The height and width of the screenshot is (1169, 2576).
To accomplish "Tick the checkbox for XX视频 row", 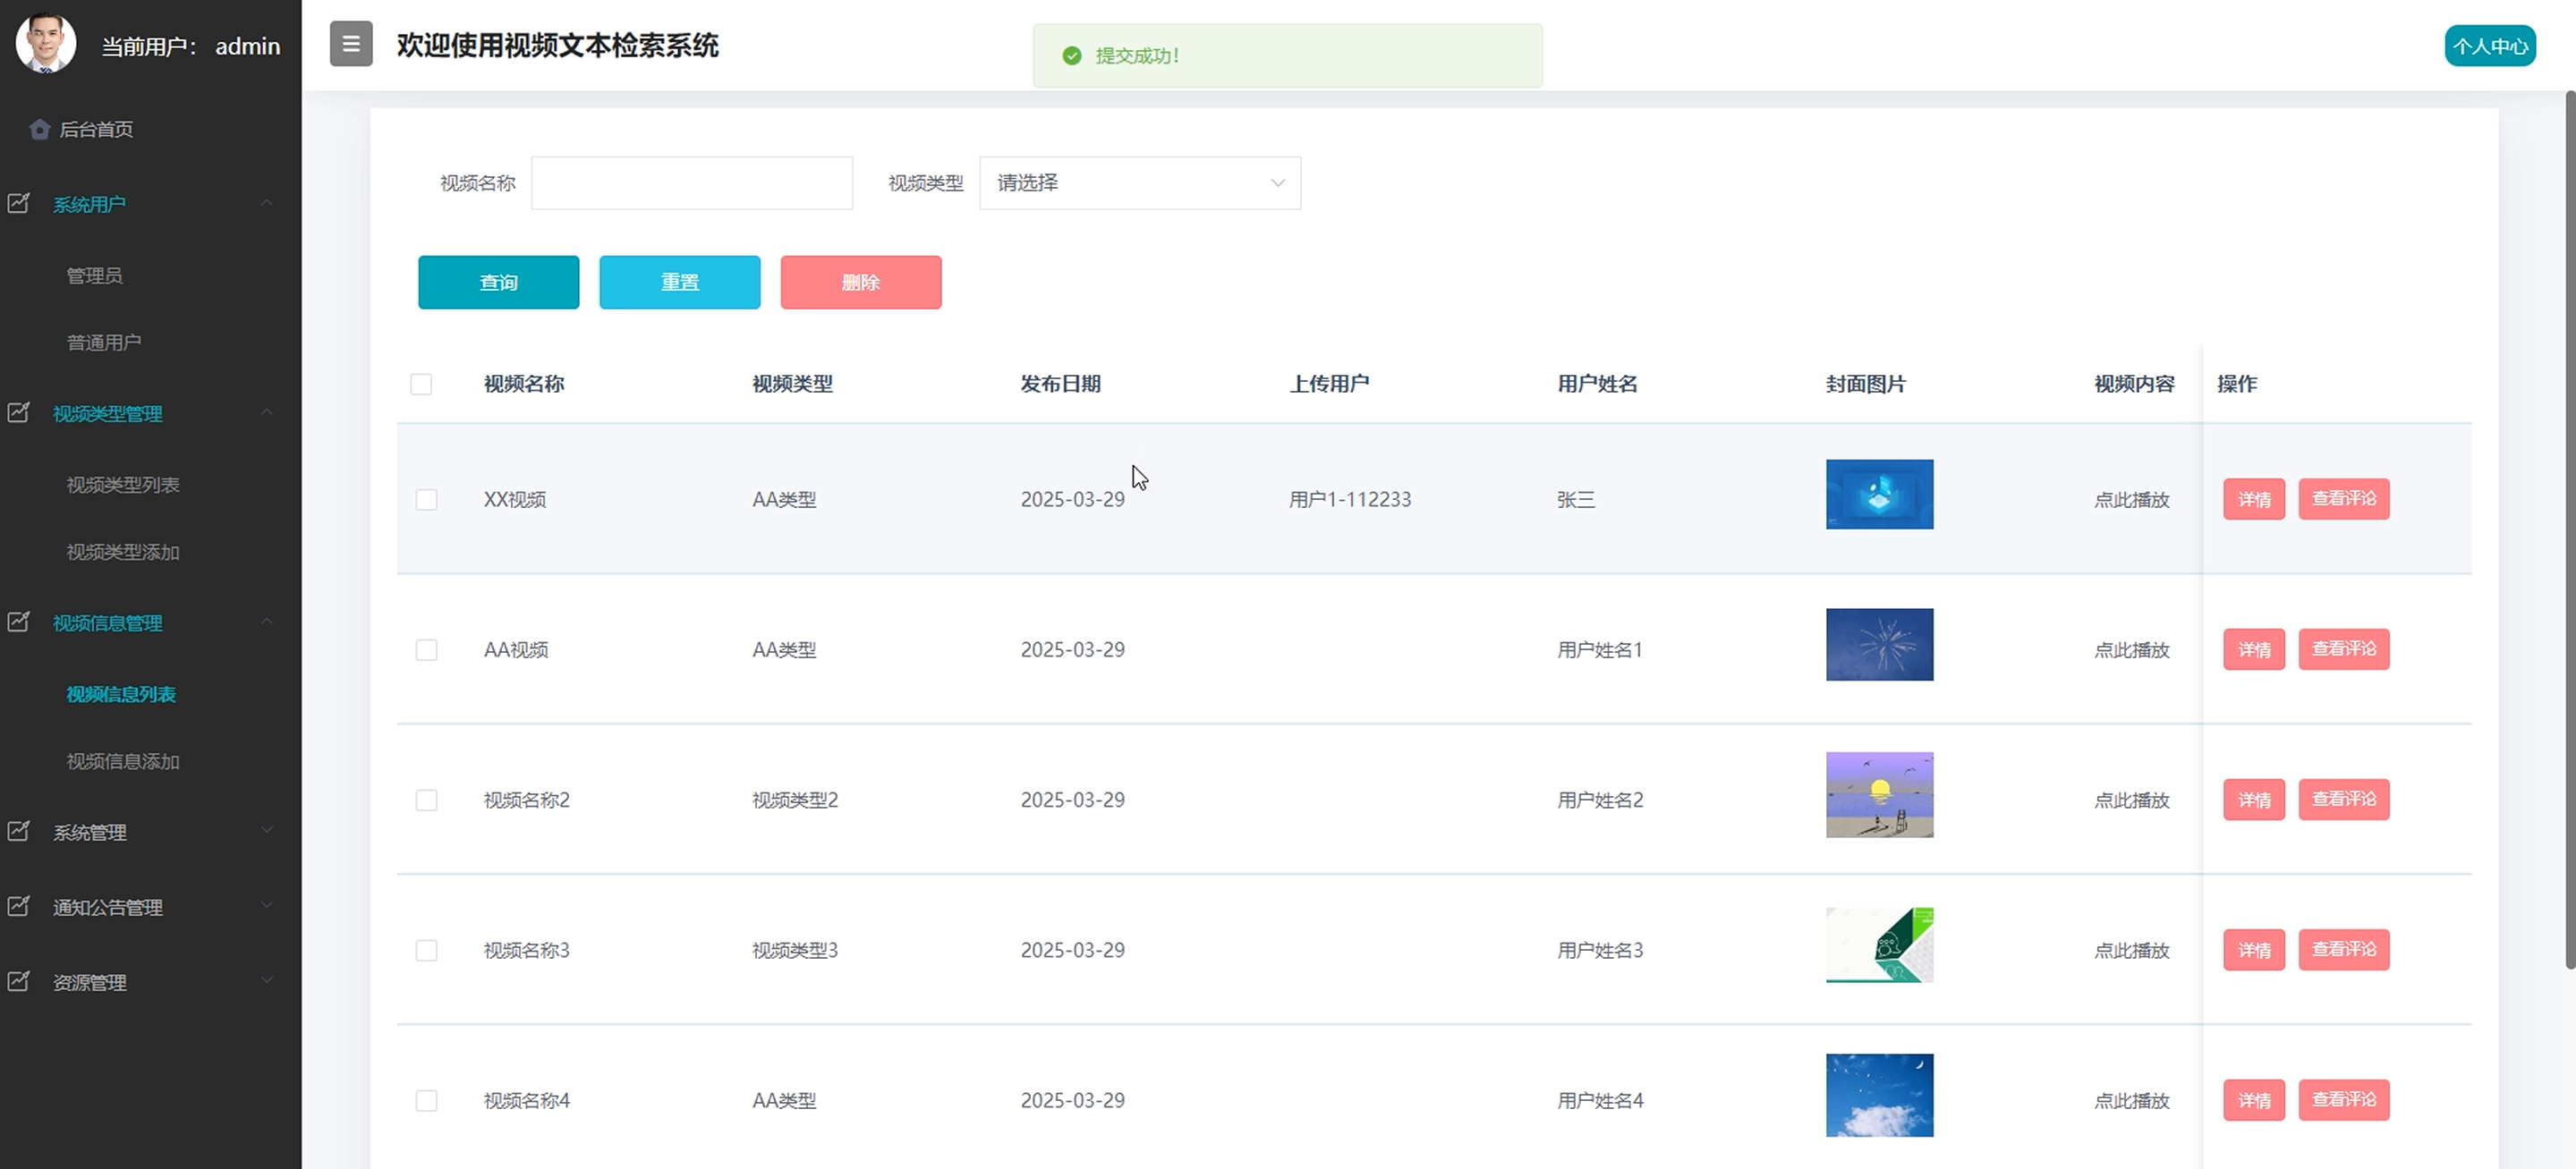I will tap(426, 499).
